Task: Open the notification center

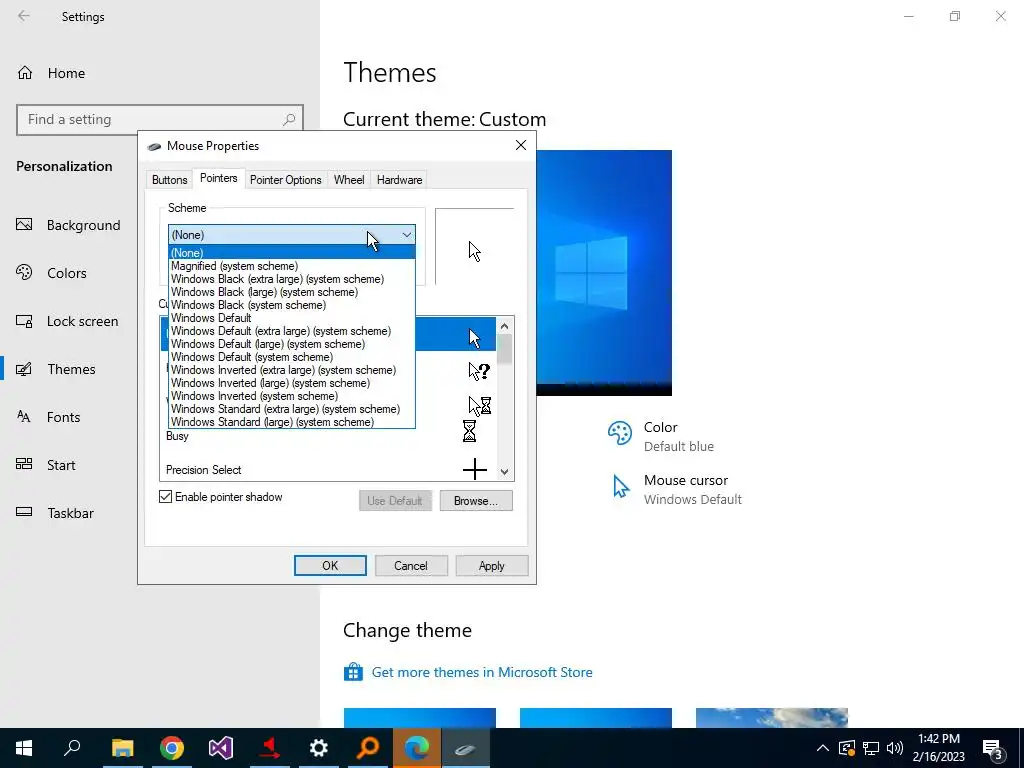Action: [x=993, y=750]
